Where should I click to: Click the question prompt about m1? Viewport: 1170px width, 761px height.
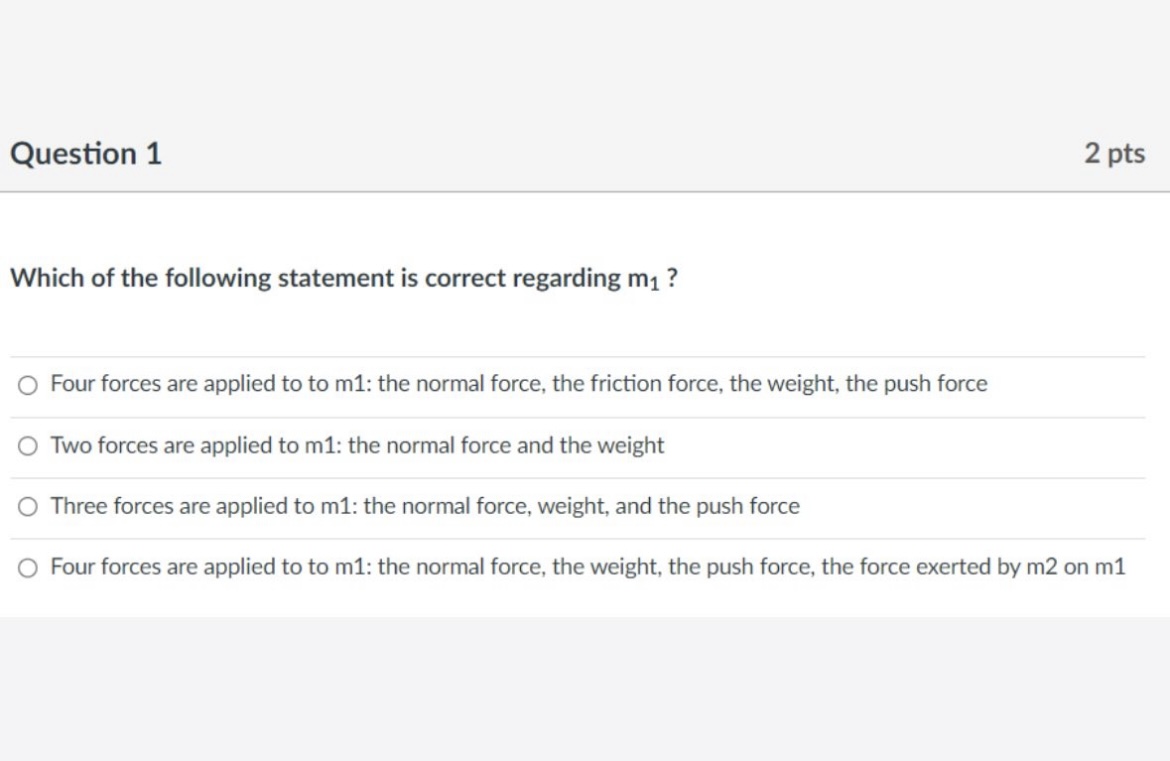coord(345,278)
